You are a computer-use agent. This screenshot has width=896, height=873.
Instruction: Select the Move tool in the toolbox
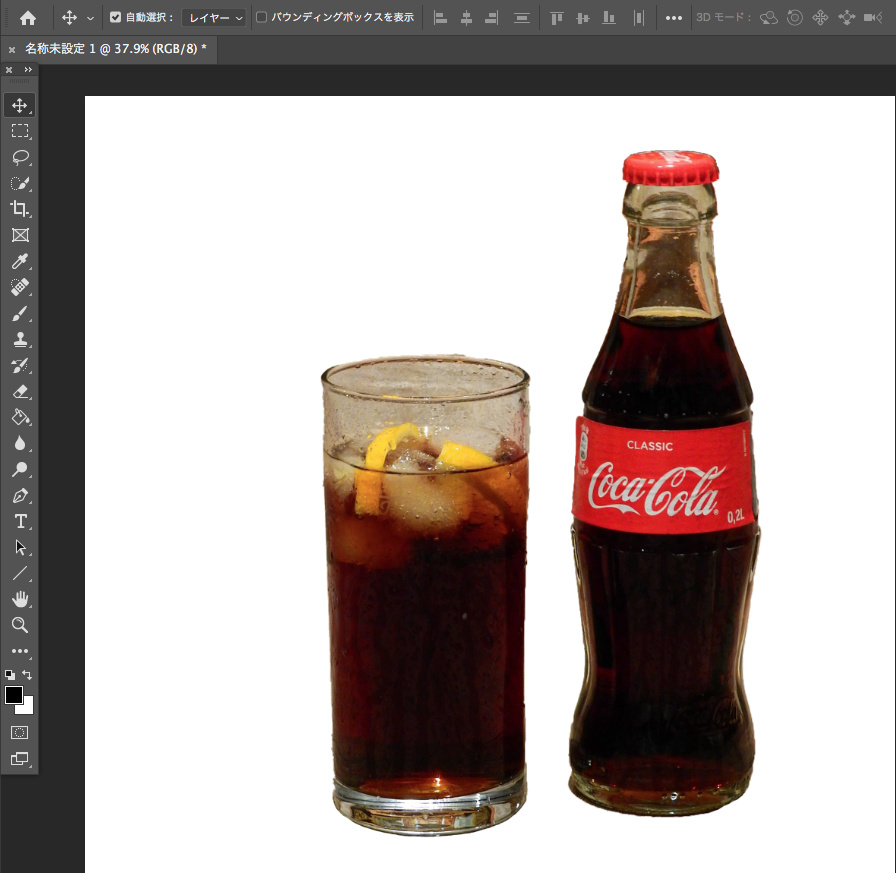tap(19, 105)
